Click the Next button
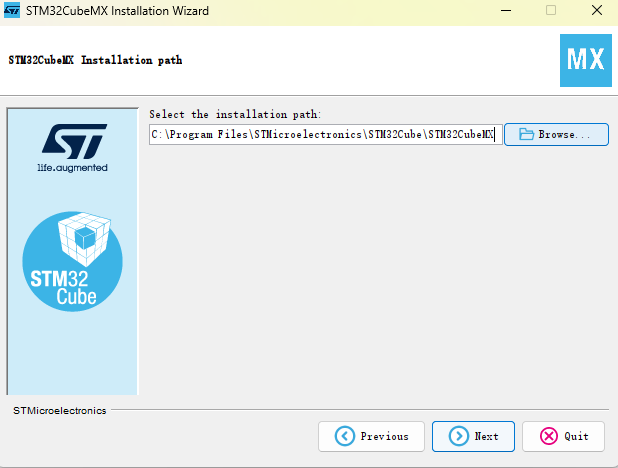The width and height of the screenshot is (618, 468). click(473, 436)
